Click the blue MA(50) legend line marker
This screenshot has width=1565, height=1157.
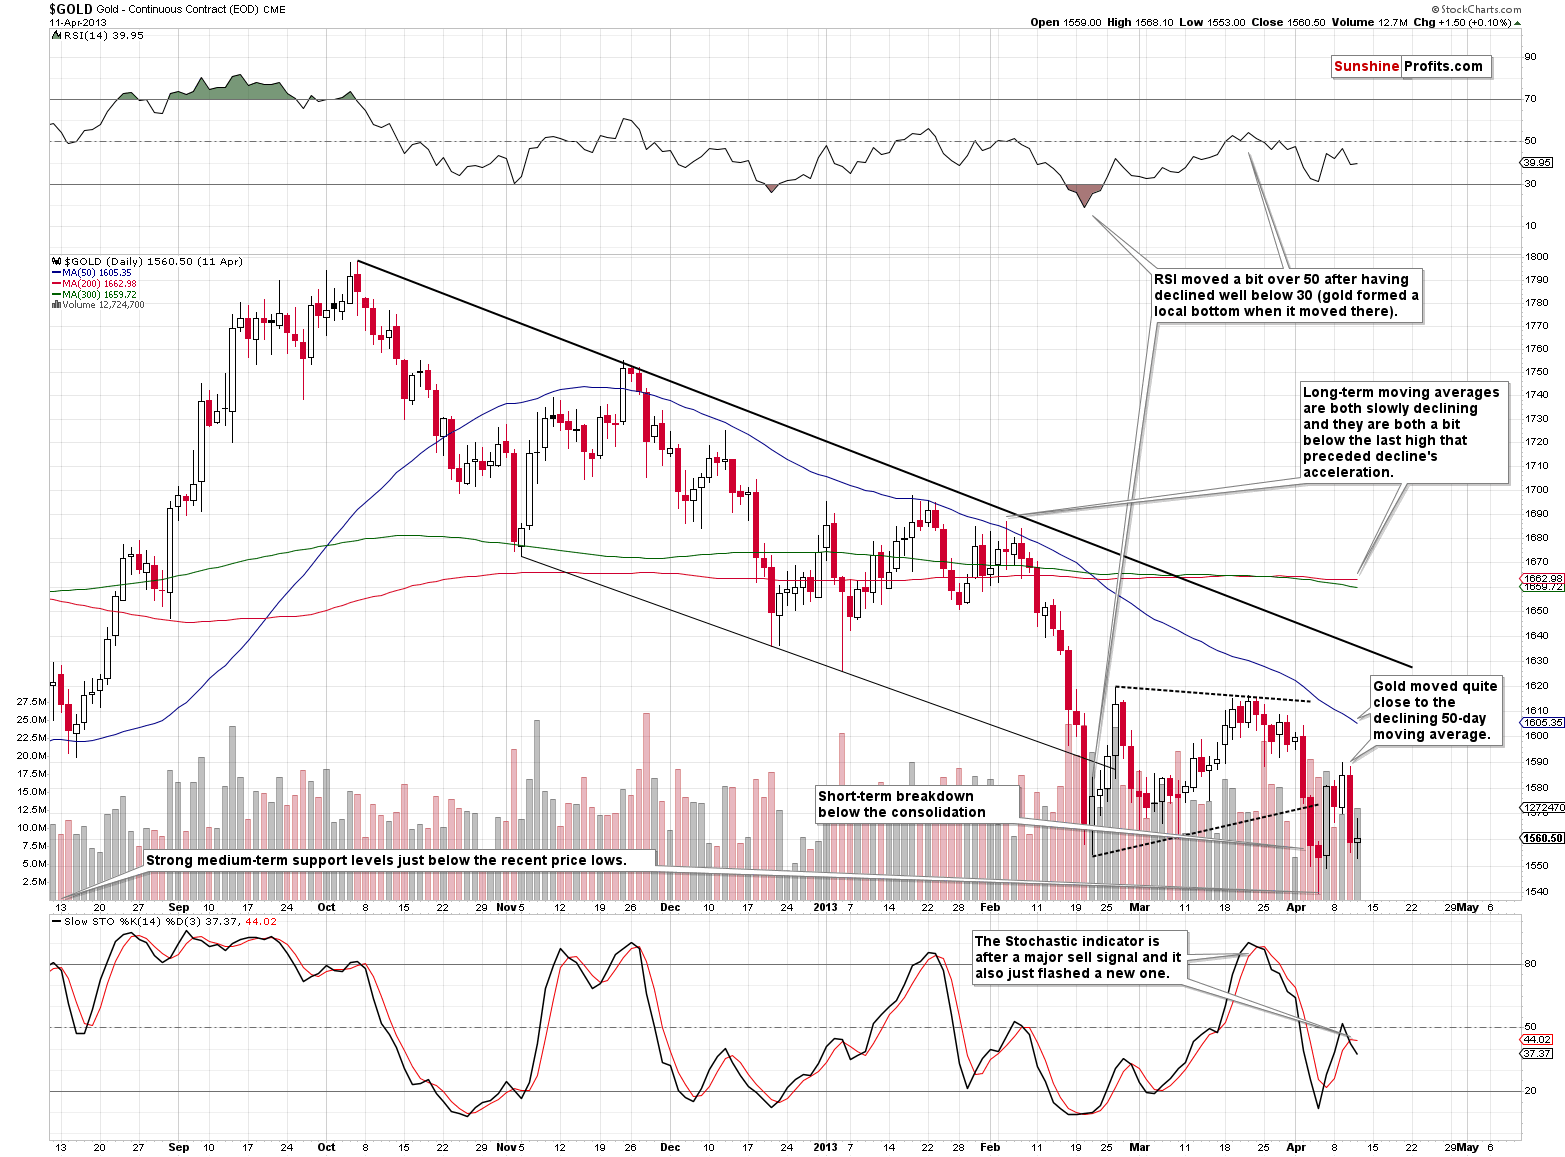[56, 273]
